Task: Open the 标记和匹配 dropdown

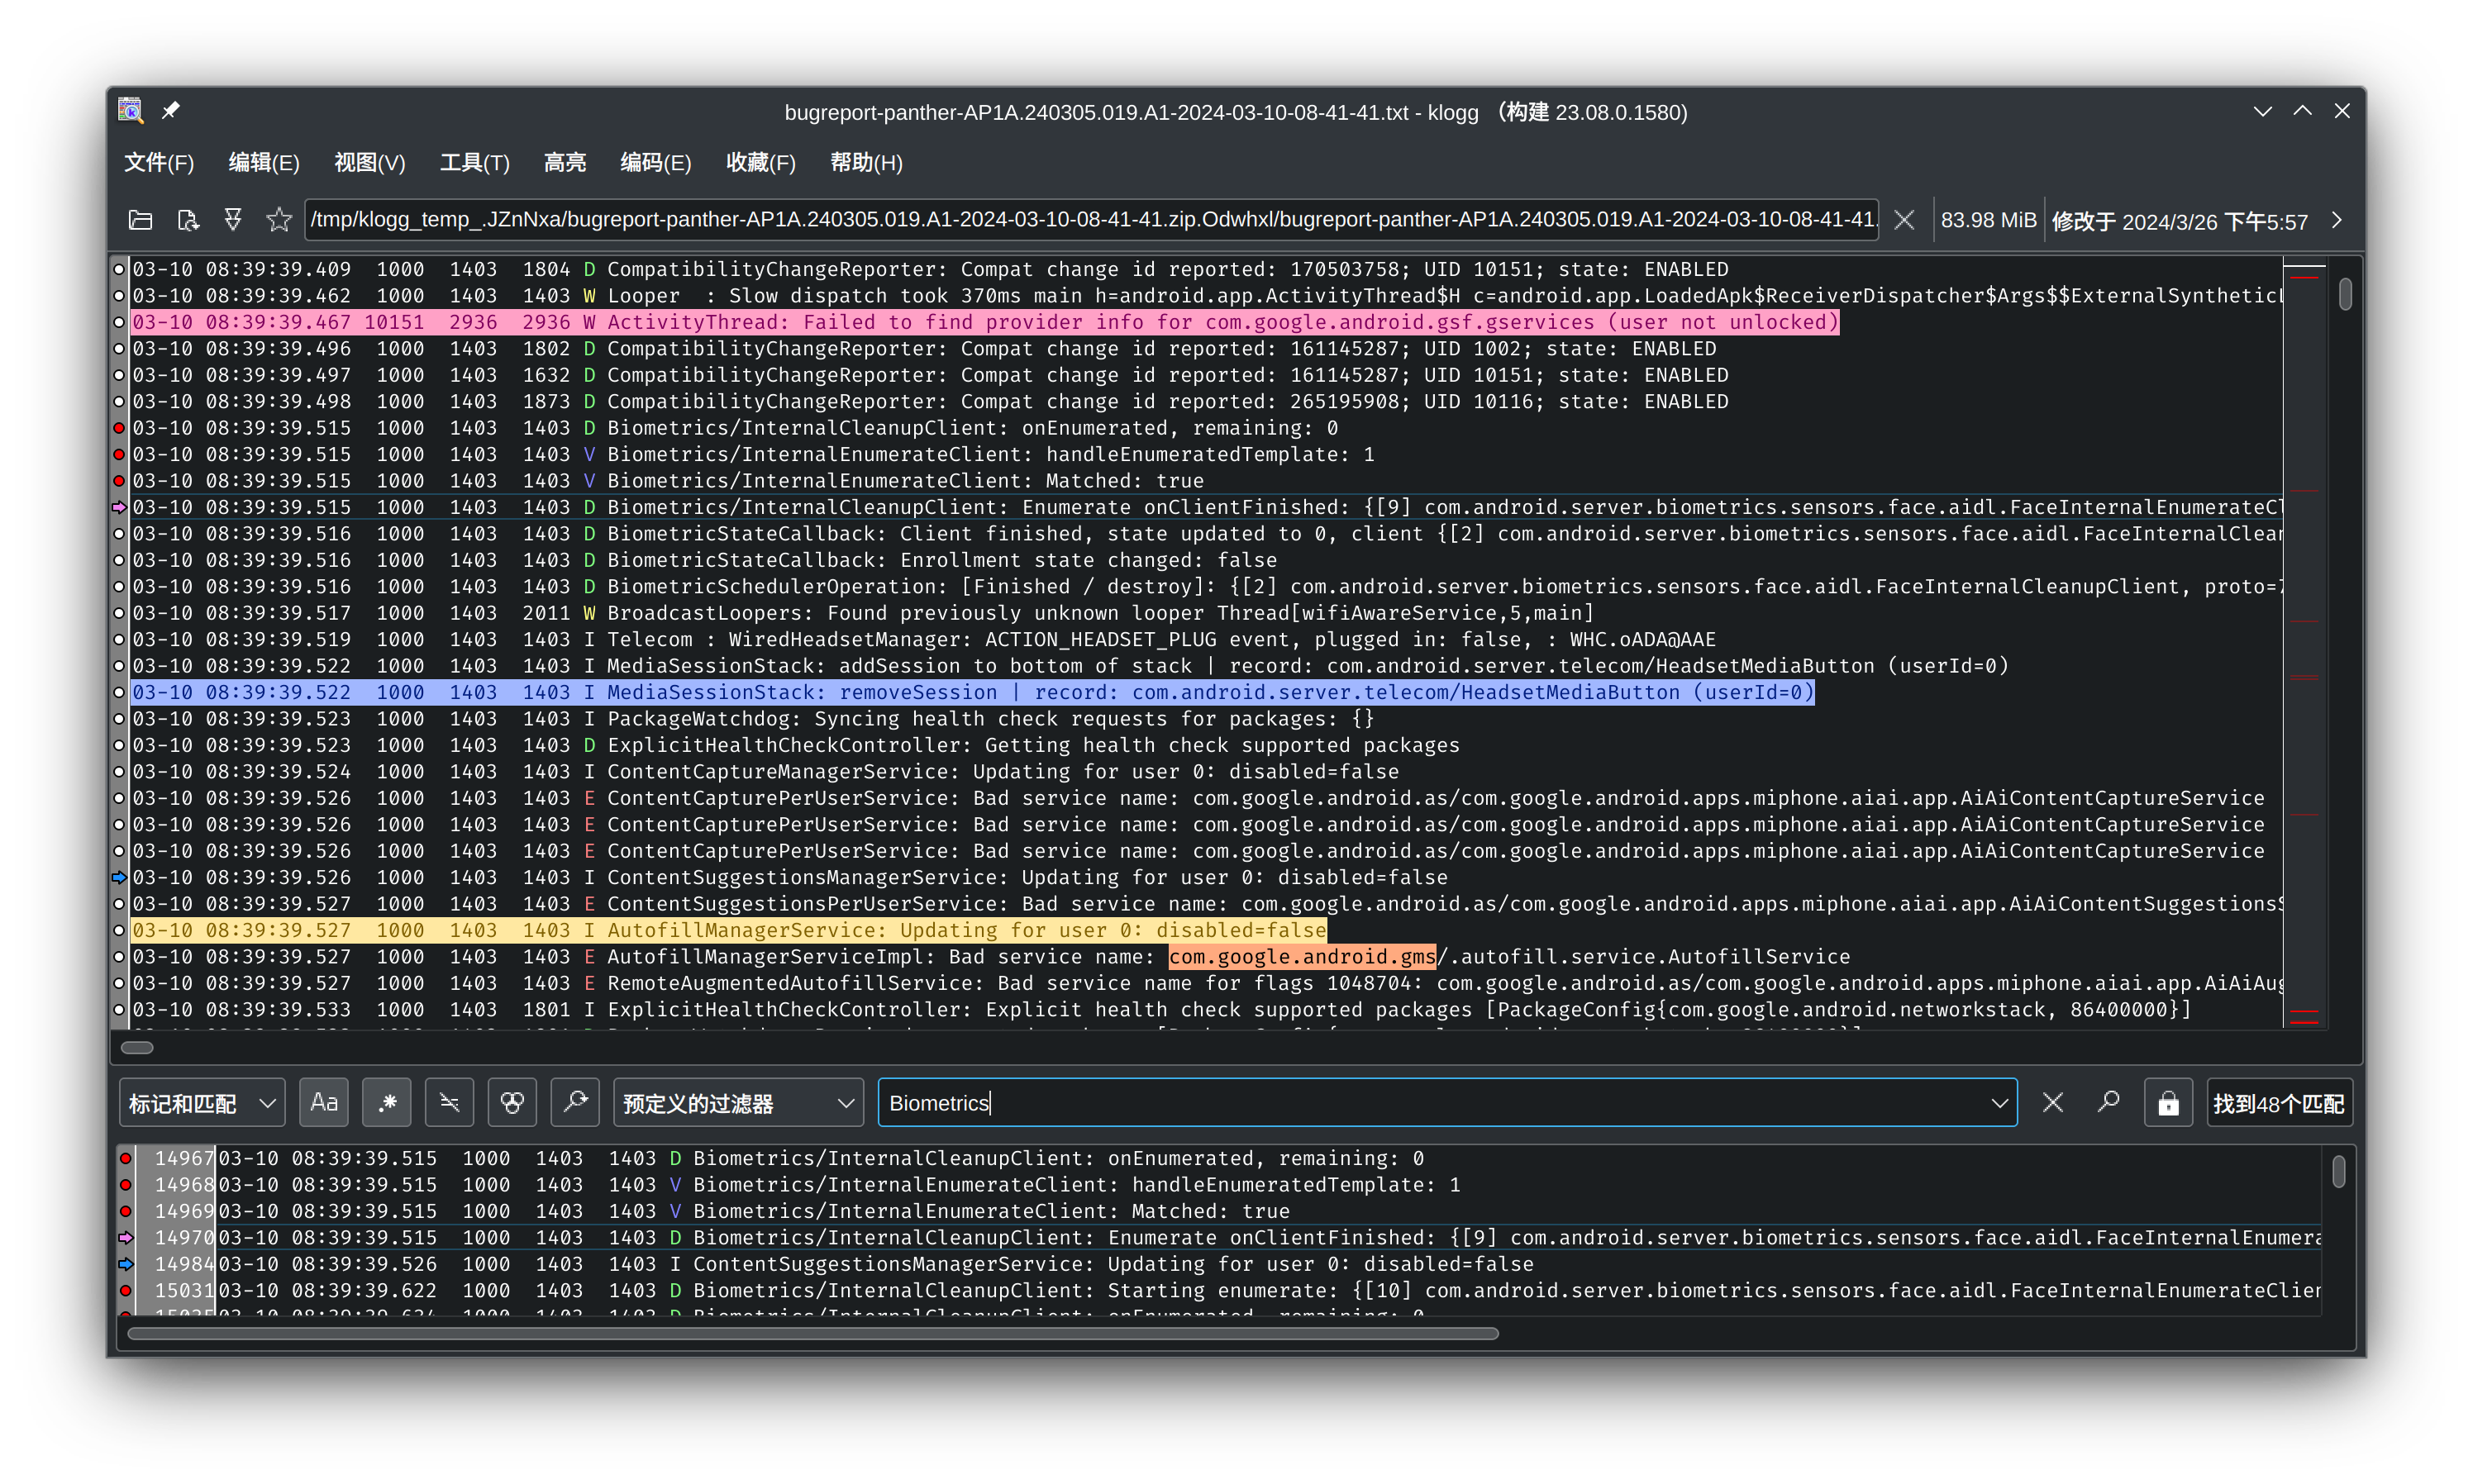Action: click(202, 1103)
